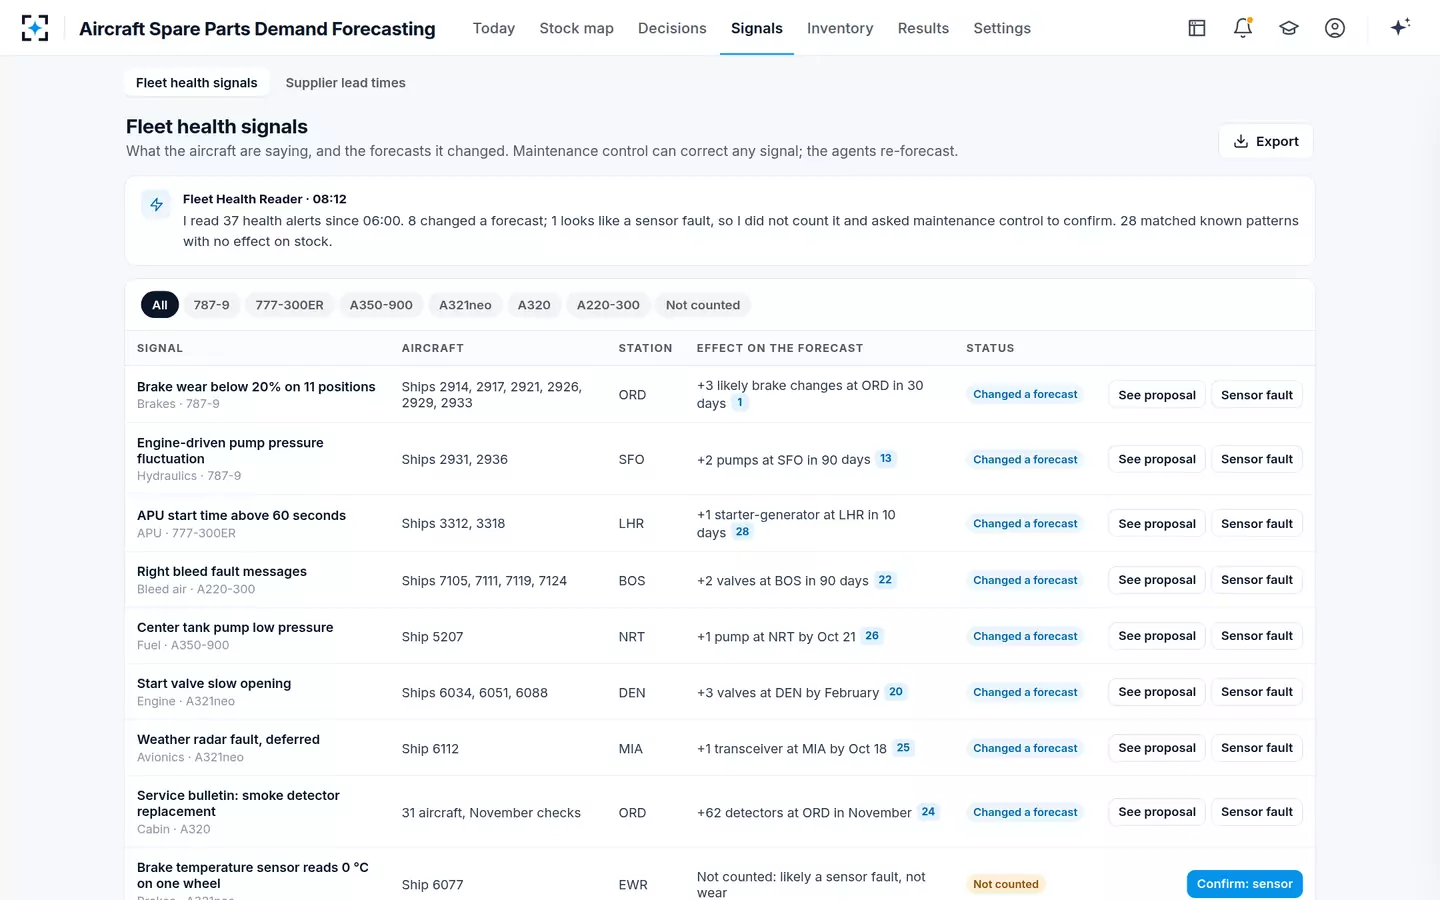
Task: Open reference badge 22 on BOS valves
Action: (885, 580)
